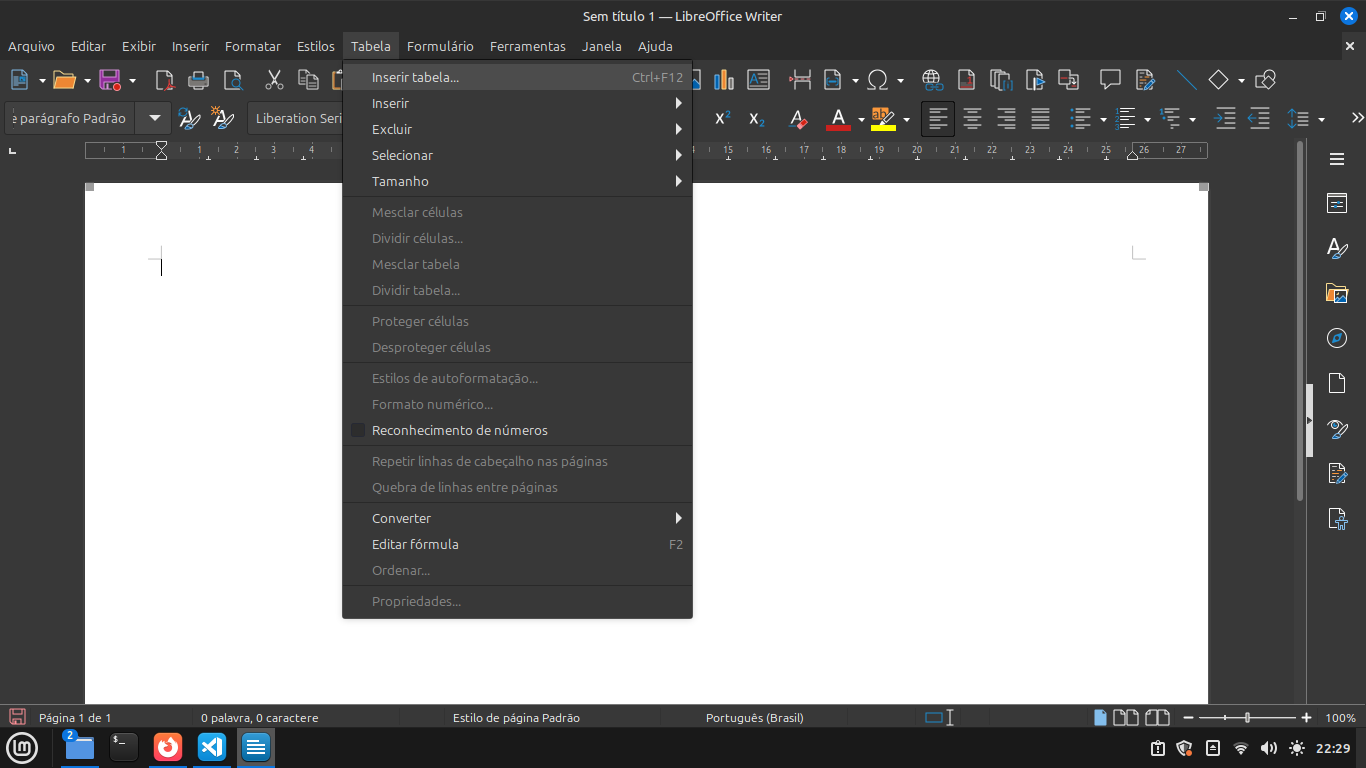
Task: Click 100% zoom level indicator
Action: pos(1341,718)
